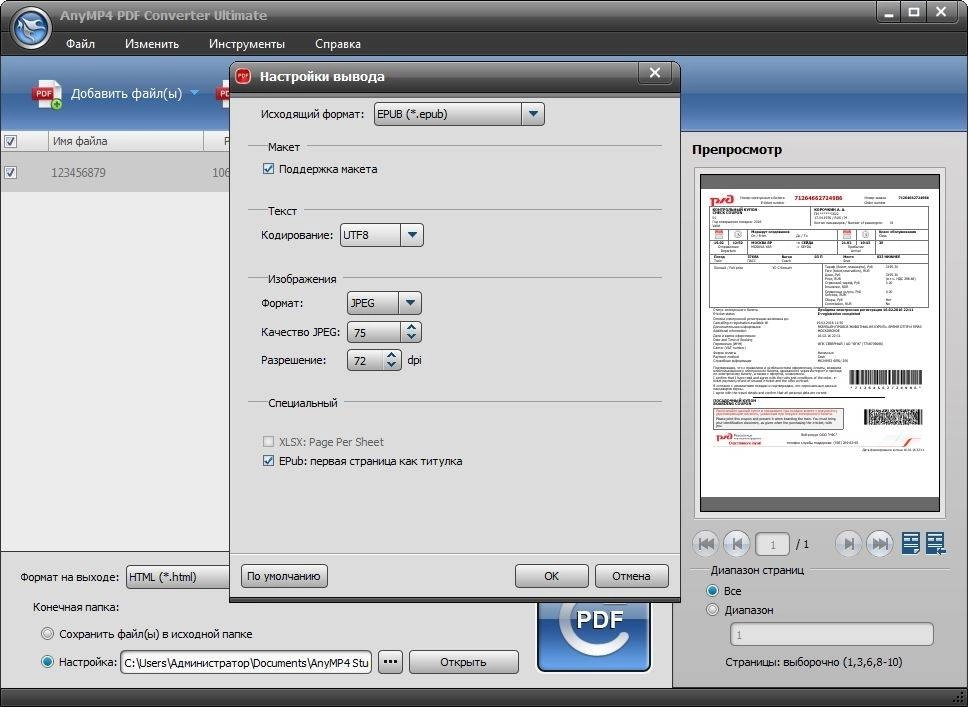
Task: Open the Инструменты menu
Action: coord(247,44)
